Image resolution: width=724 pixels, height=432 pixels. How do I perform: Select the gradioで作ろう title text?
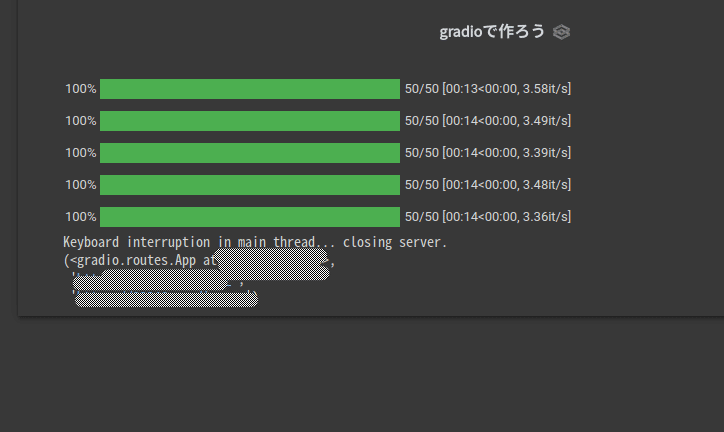tap(492, 32)
